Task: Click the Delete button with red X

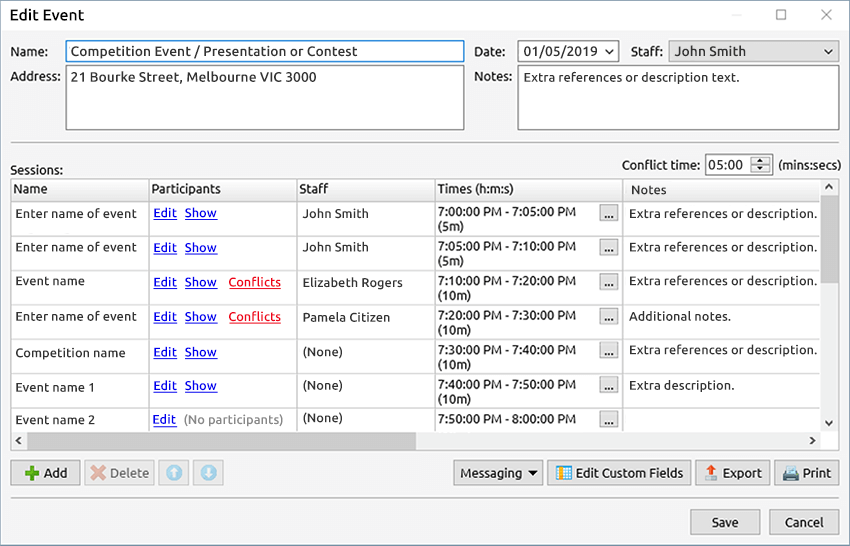Action: tap(119, 473)
